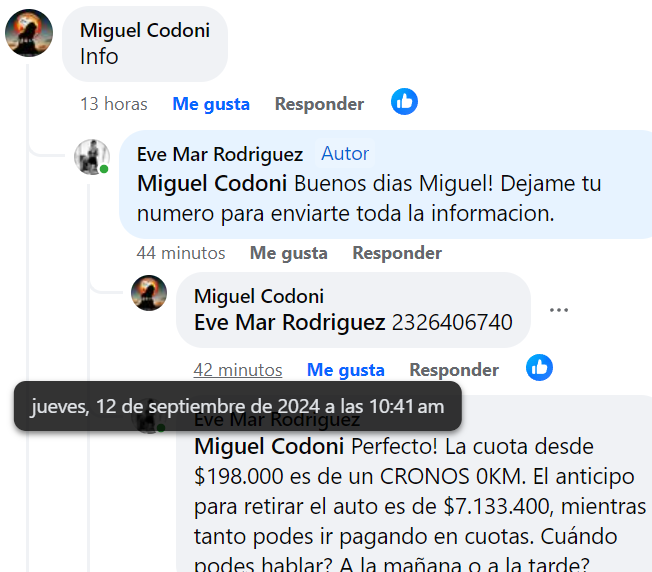Click Responder under the phone number reply
Image resolution: width=652 pixels, height=572 pixels.
(454, 370)
